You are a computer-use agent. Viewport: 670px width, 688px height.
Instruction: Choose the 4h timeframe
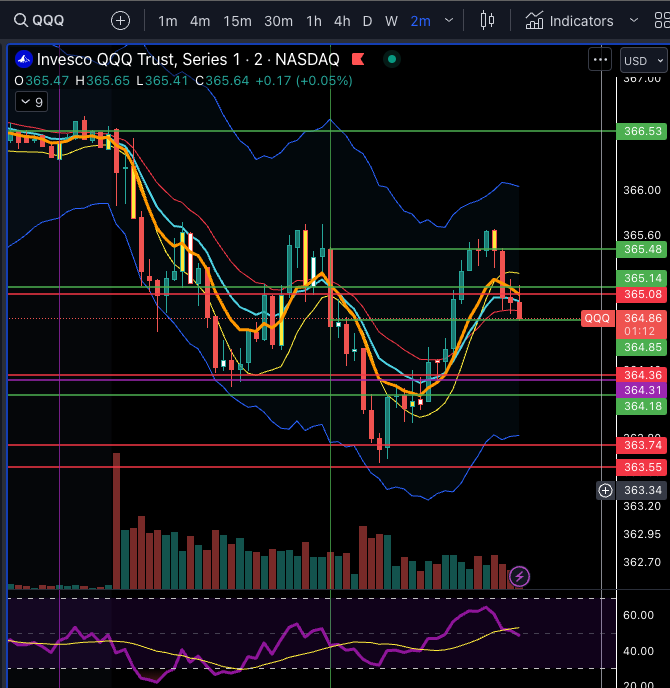tap(342, 21)
